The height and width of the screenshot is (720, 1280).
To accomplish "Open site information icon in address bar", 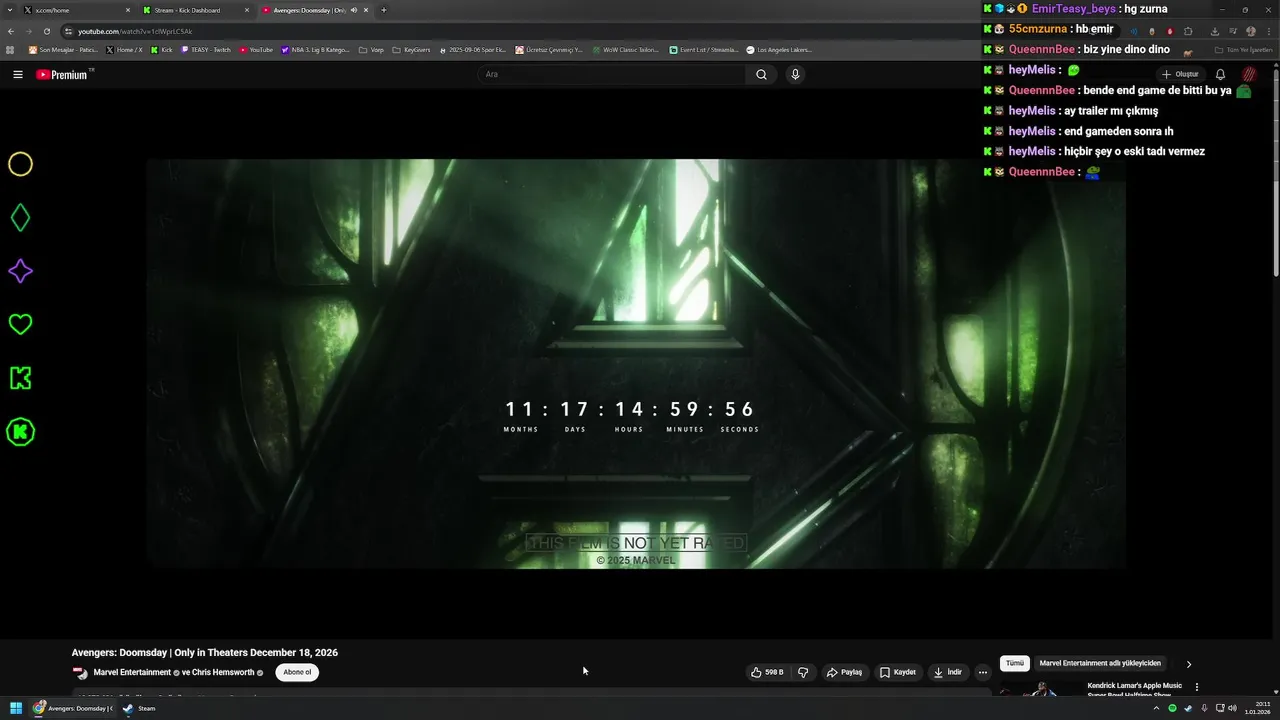I will [x=69, y=31].
